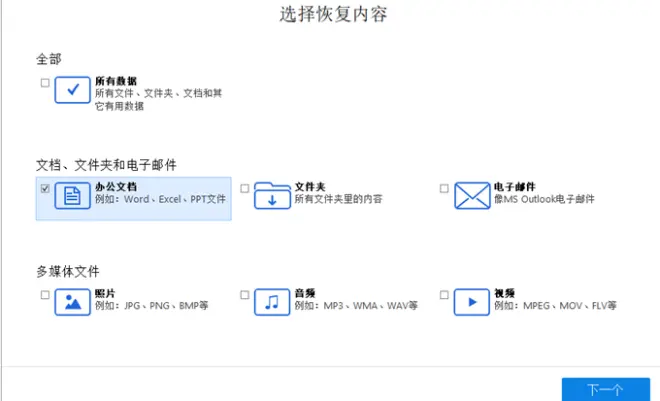Image resolution: width=660 pixels, height=401 pixels.
Task: Click the 所有数据 checkmark icon
Action: [72, 90]
